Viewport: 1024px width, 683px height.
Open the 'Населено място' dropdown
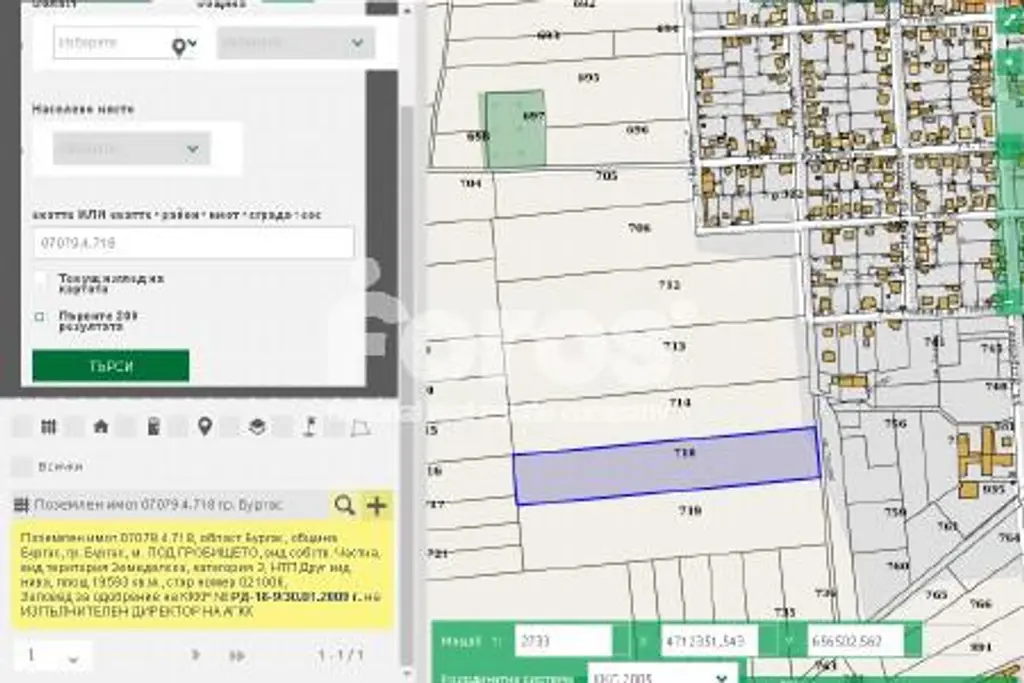pos(132,149)
